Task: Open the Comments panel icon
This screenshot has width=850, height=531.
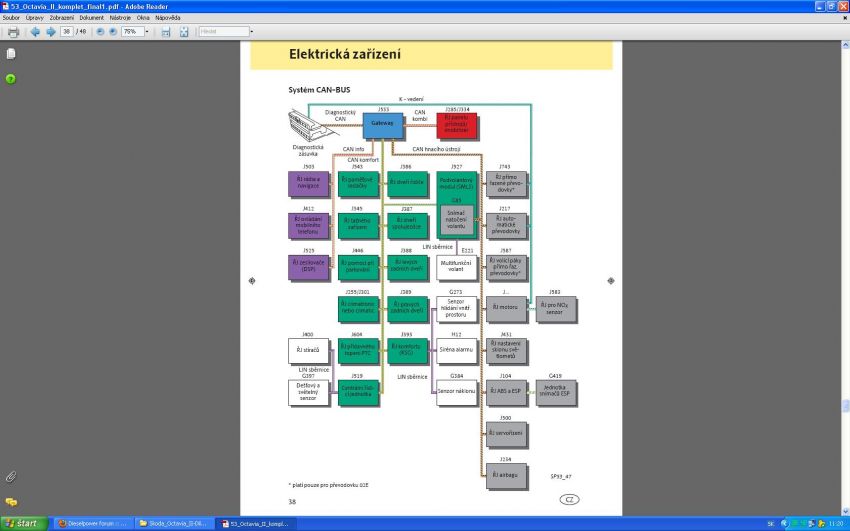Action: tap(11, 501)
